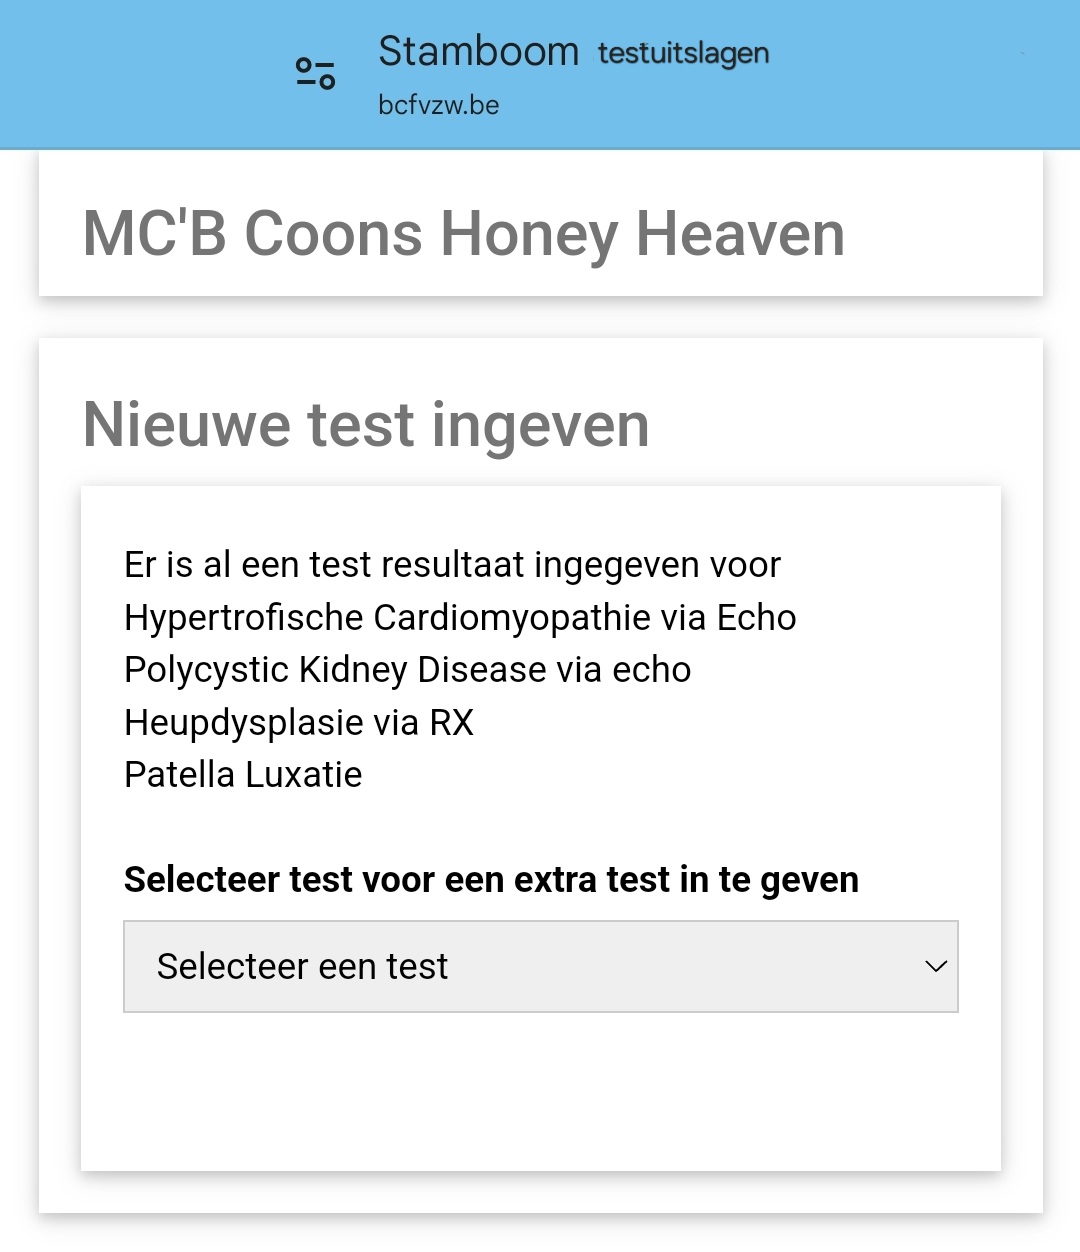1080x1252 pixels.
Task: Click 'Er is al een test resultaat' text
Action: [x=452, y=565]
